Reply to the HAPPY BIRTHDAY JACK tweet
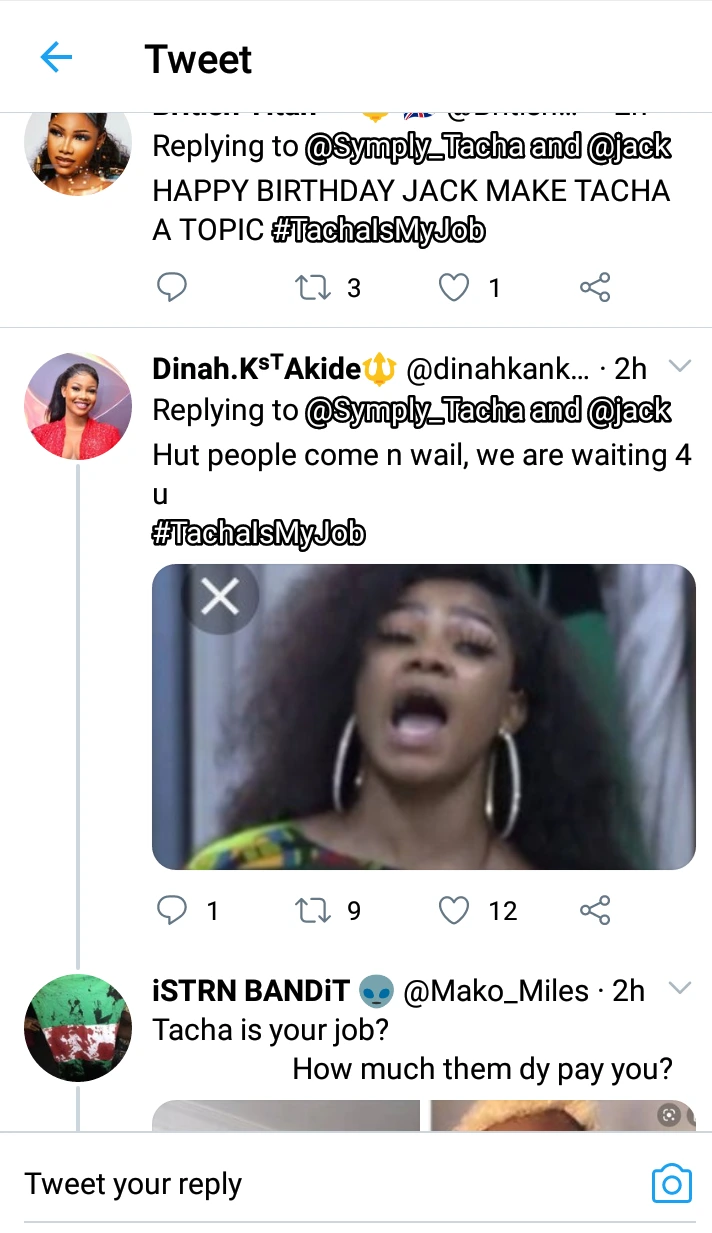Viewport: 712px width, 1233px height. [x=173, y=288]
